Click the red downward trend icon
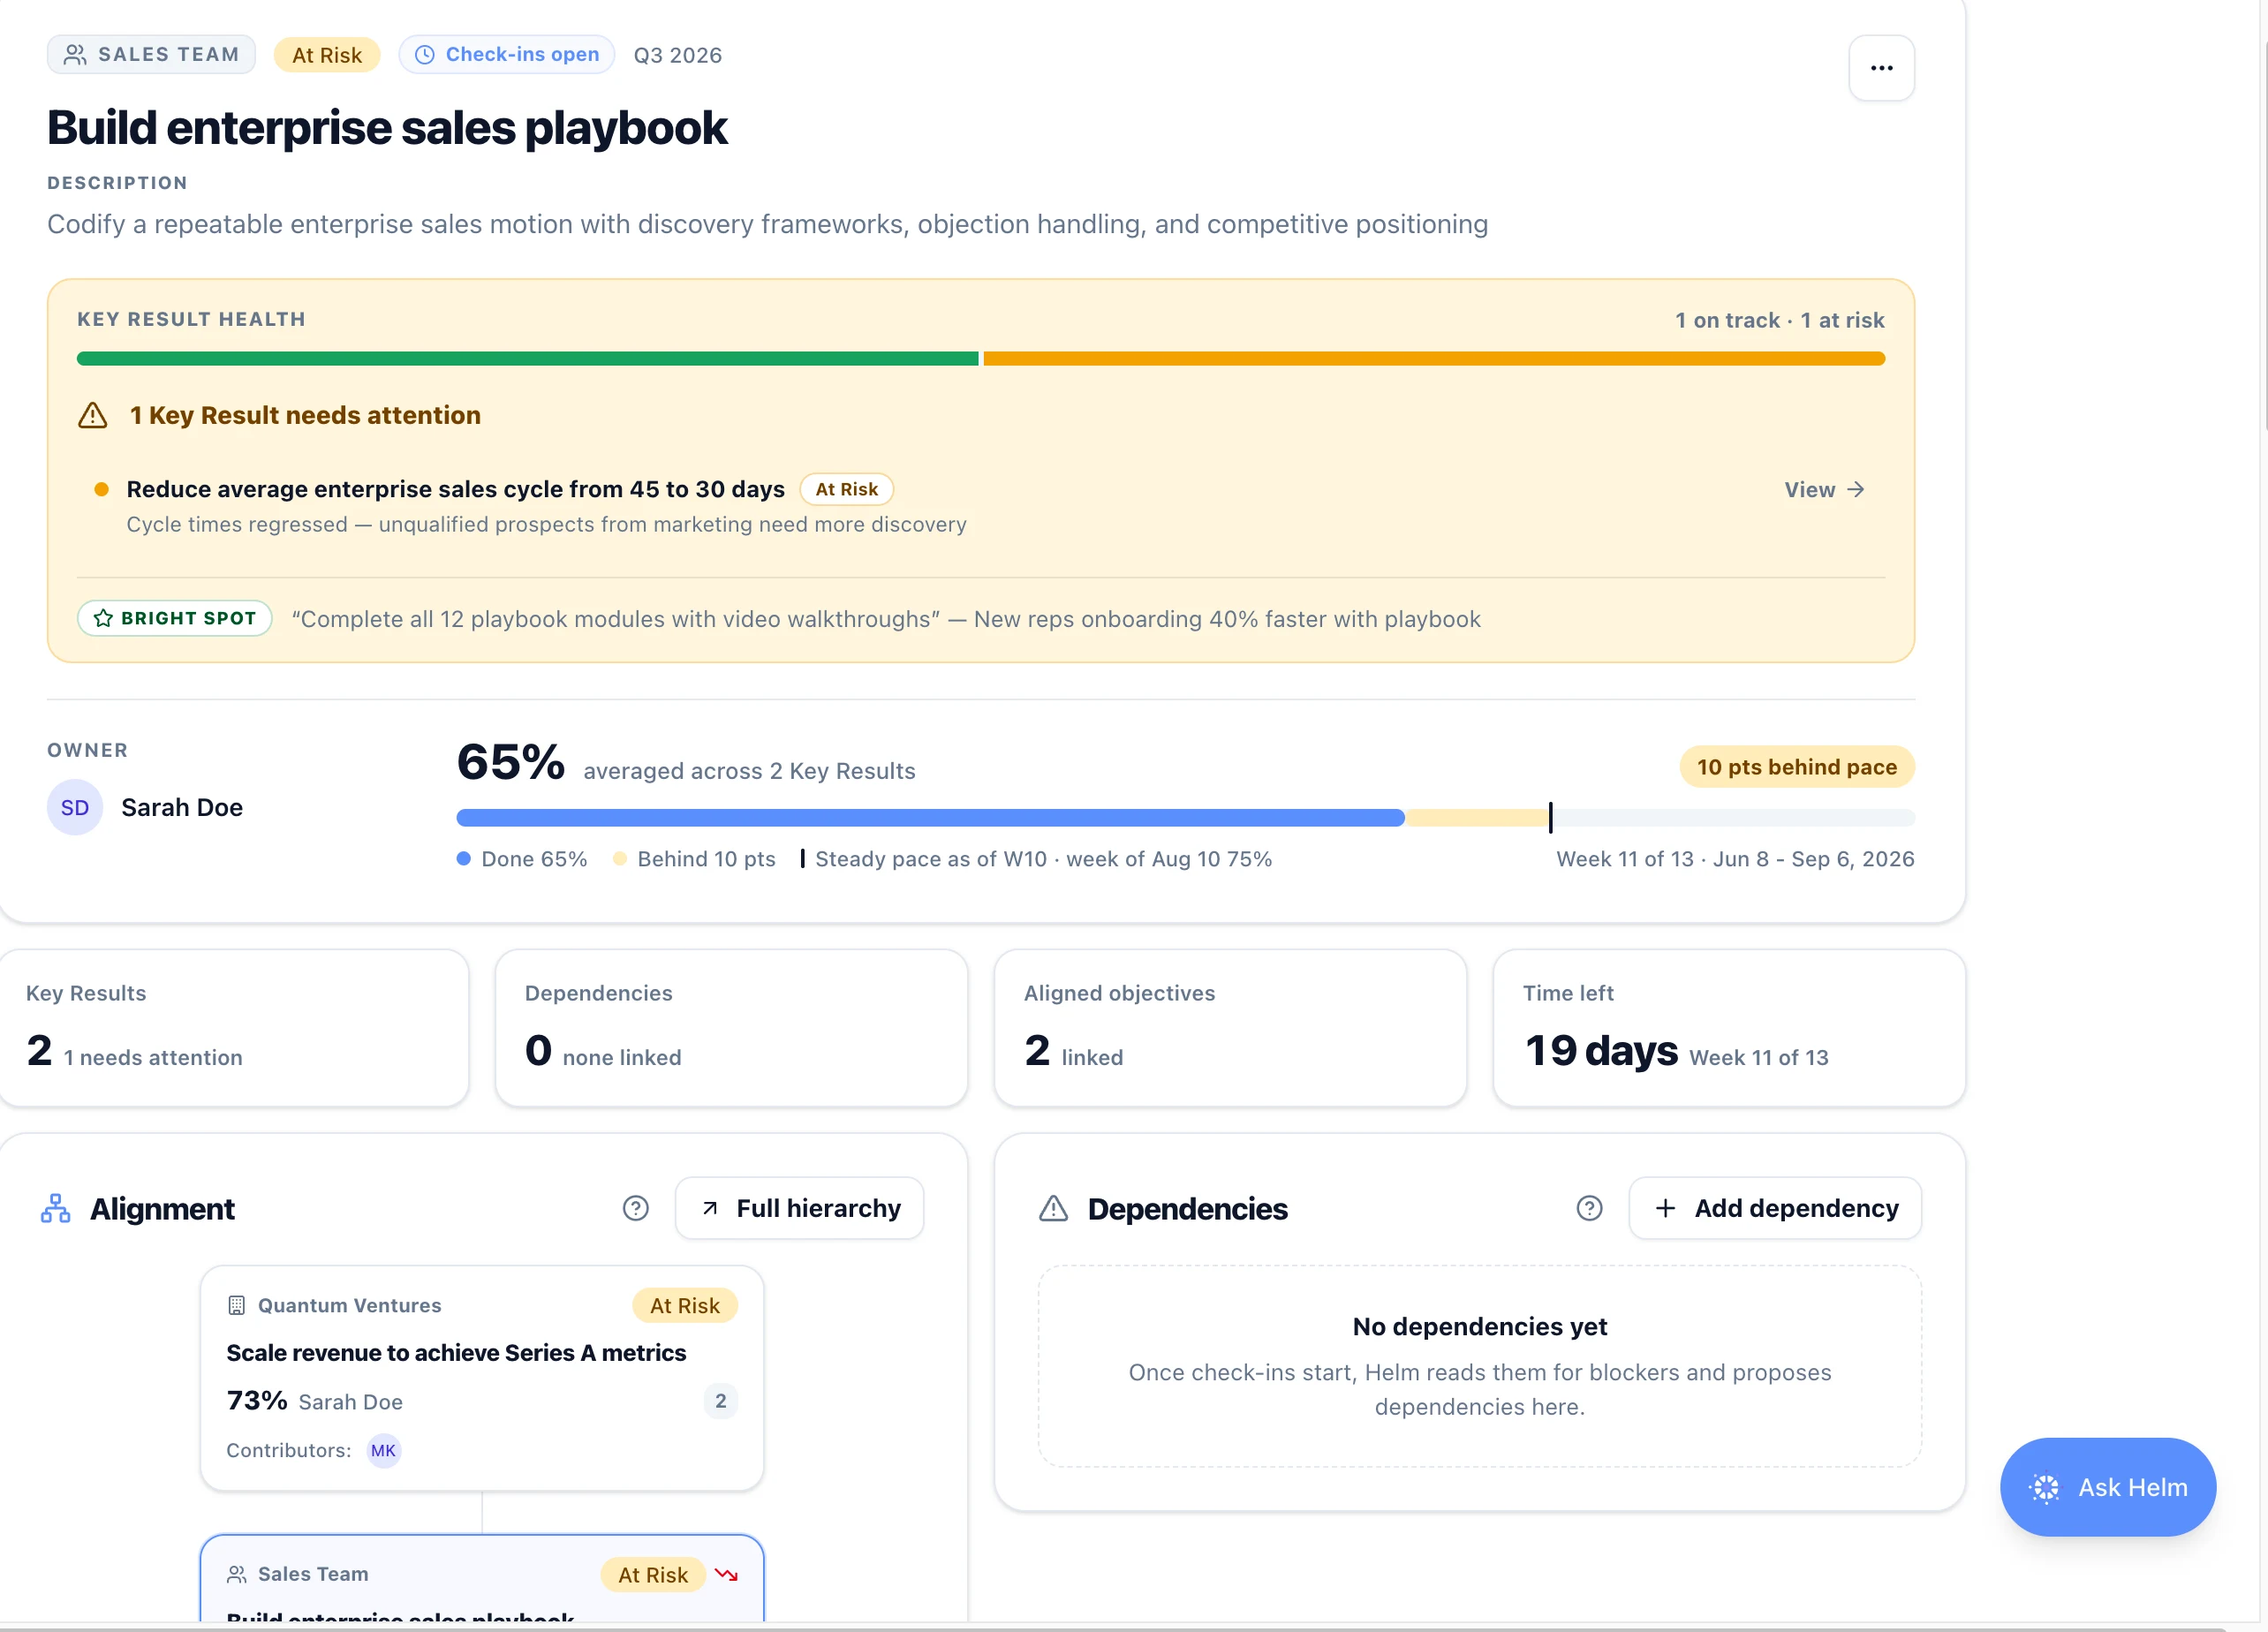Viewport: 2268px width, 1632px height. 727,1574
